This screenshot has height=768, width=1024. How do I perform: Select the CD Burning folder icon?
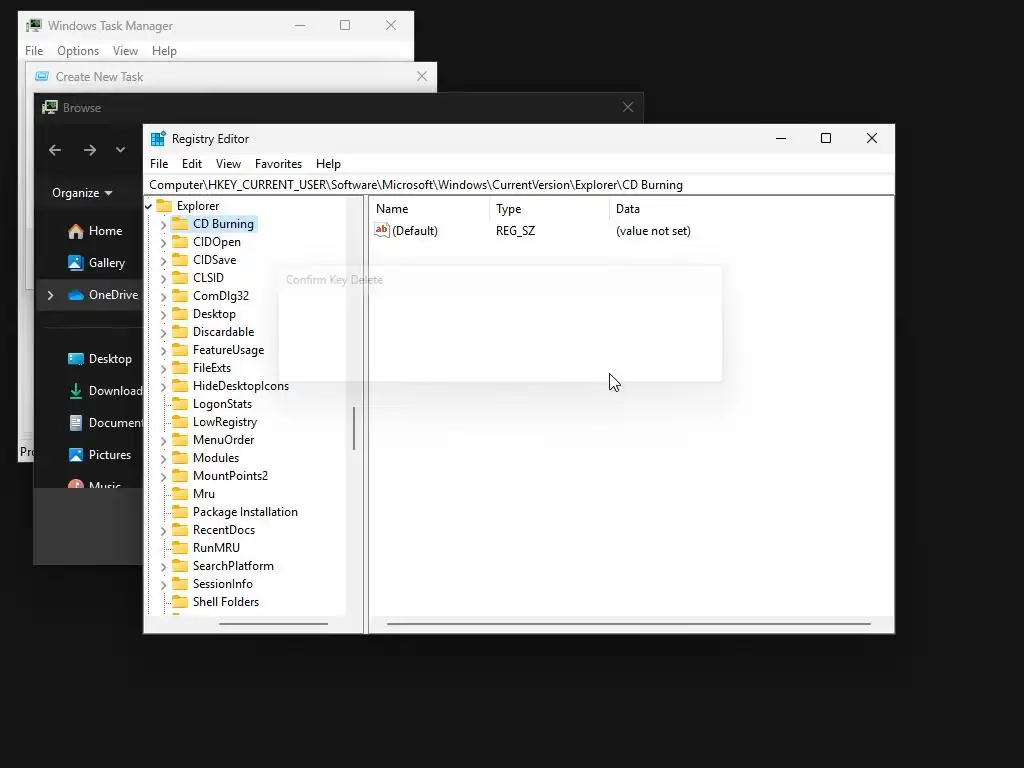(x=180, y=224)
